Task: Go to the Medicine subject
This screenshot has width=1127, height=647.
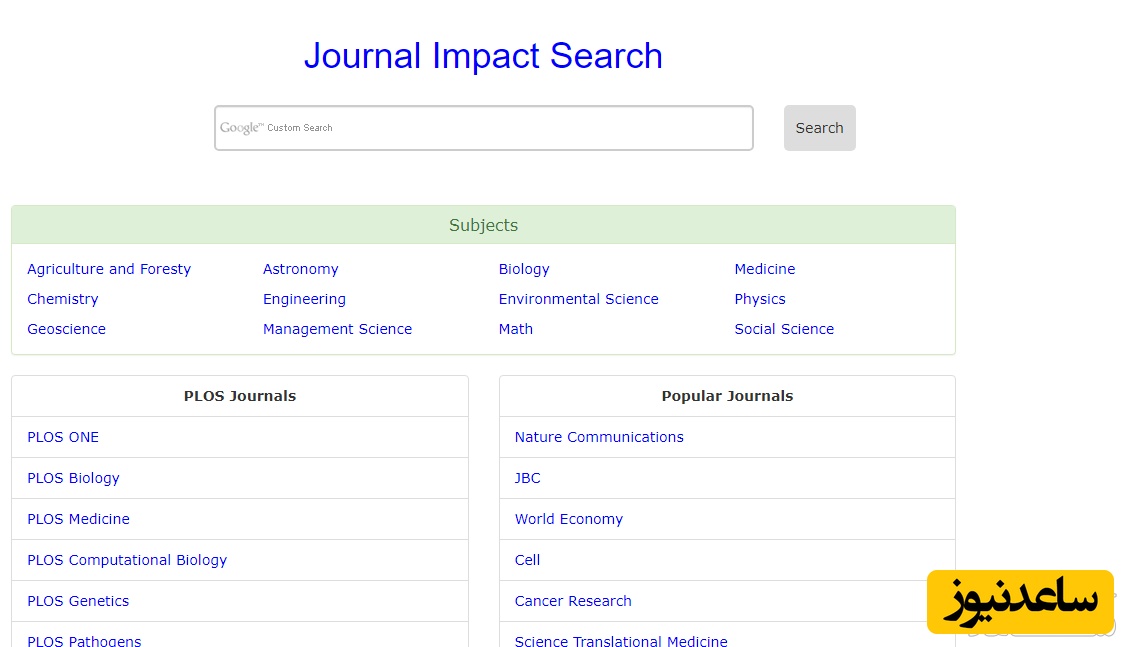Action: pyautogui.click(x=764, y=269)
